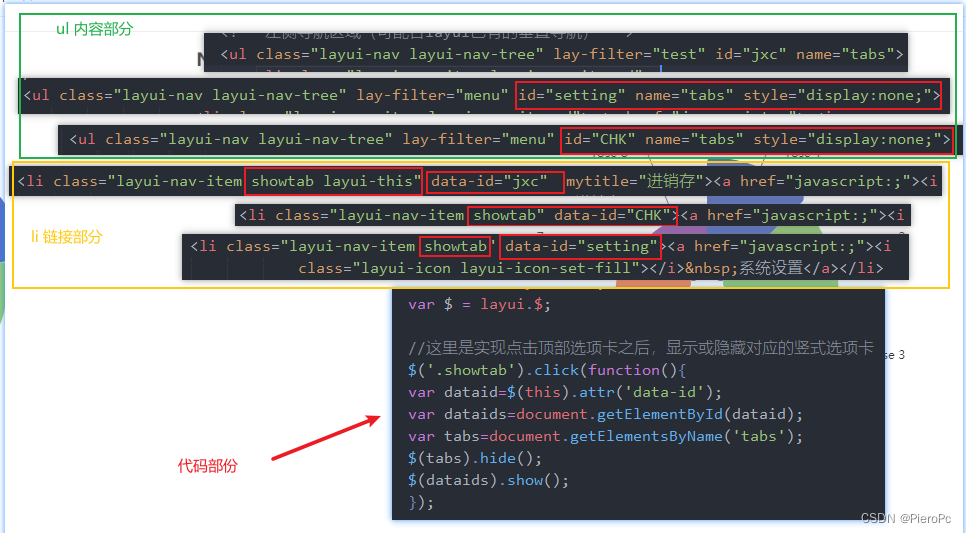Select the "var dataids=document.getElementById(dataid);" line

605,414
